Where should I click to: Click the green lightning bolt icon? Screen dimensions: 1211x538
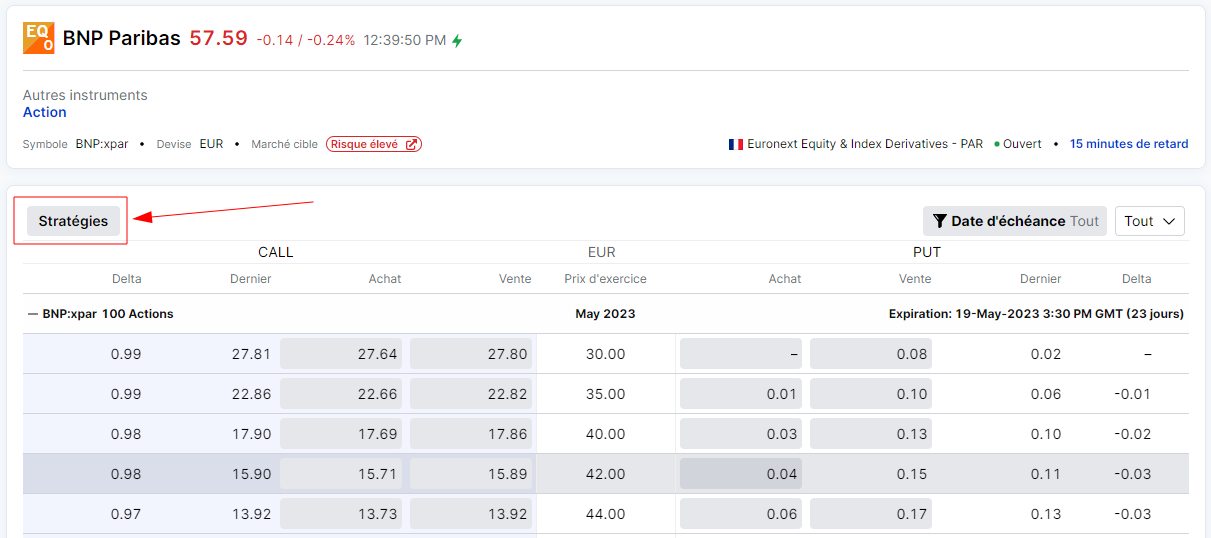[x=457, y=40]
